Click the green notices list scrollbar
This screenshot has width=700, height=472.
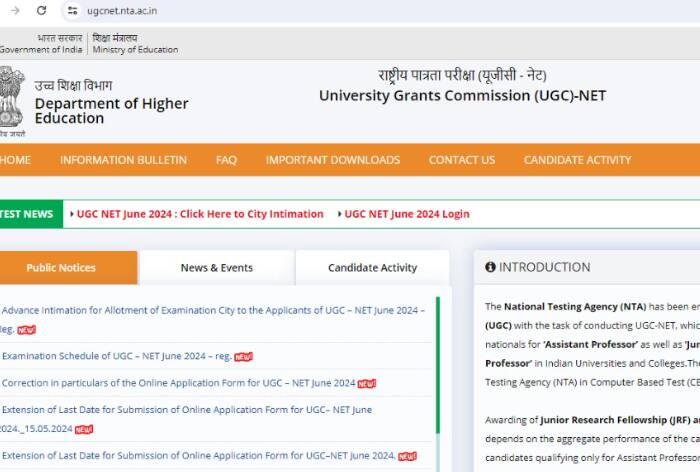click(x=438, y=365)
